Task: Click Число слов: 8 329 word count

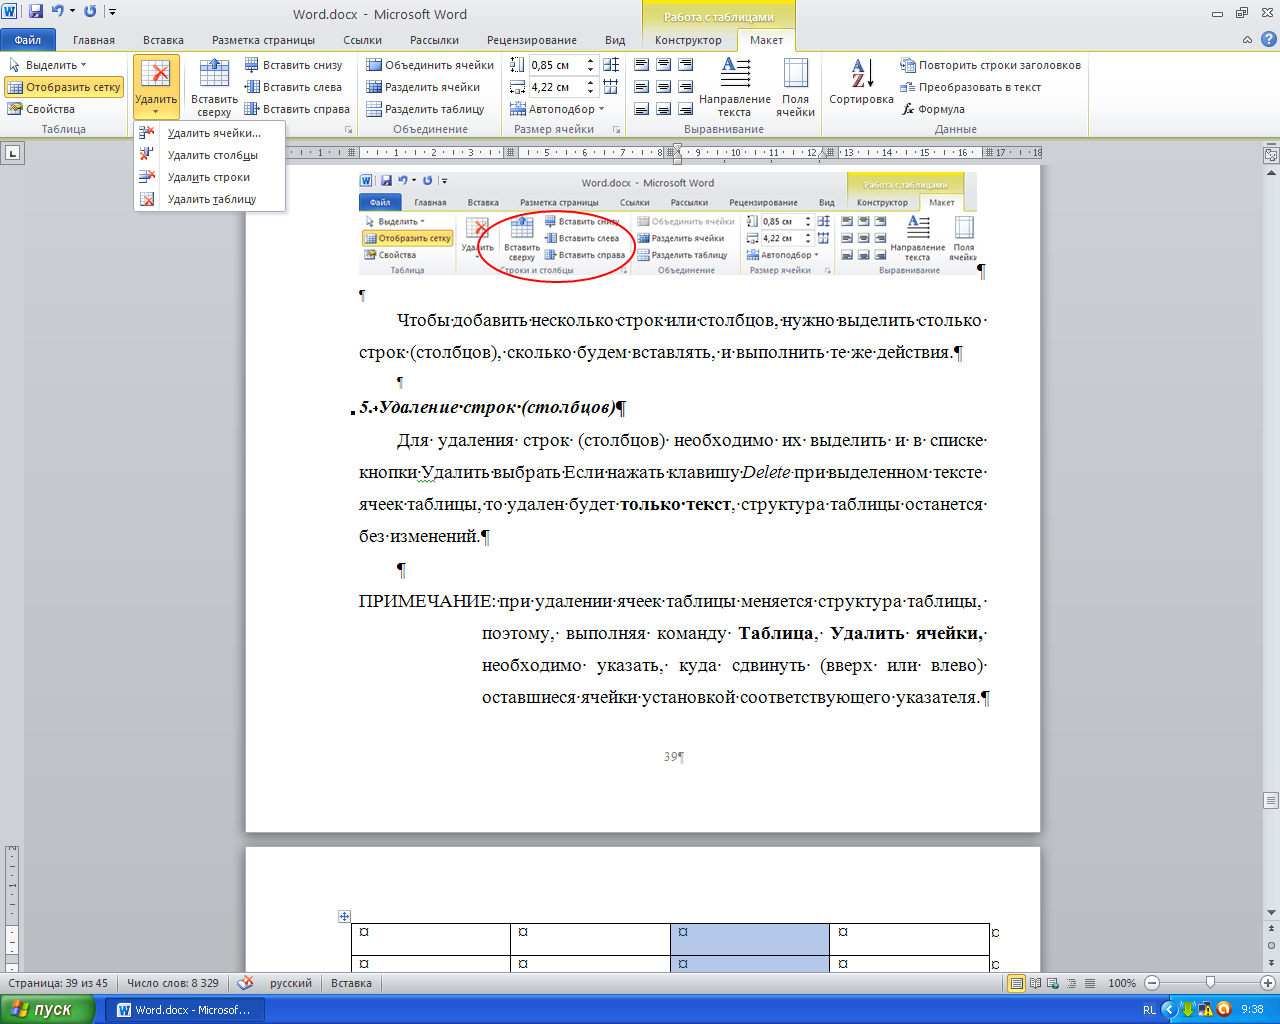Action: (173, 983)
